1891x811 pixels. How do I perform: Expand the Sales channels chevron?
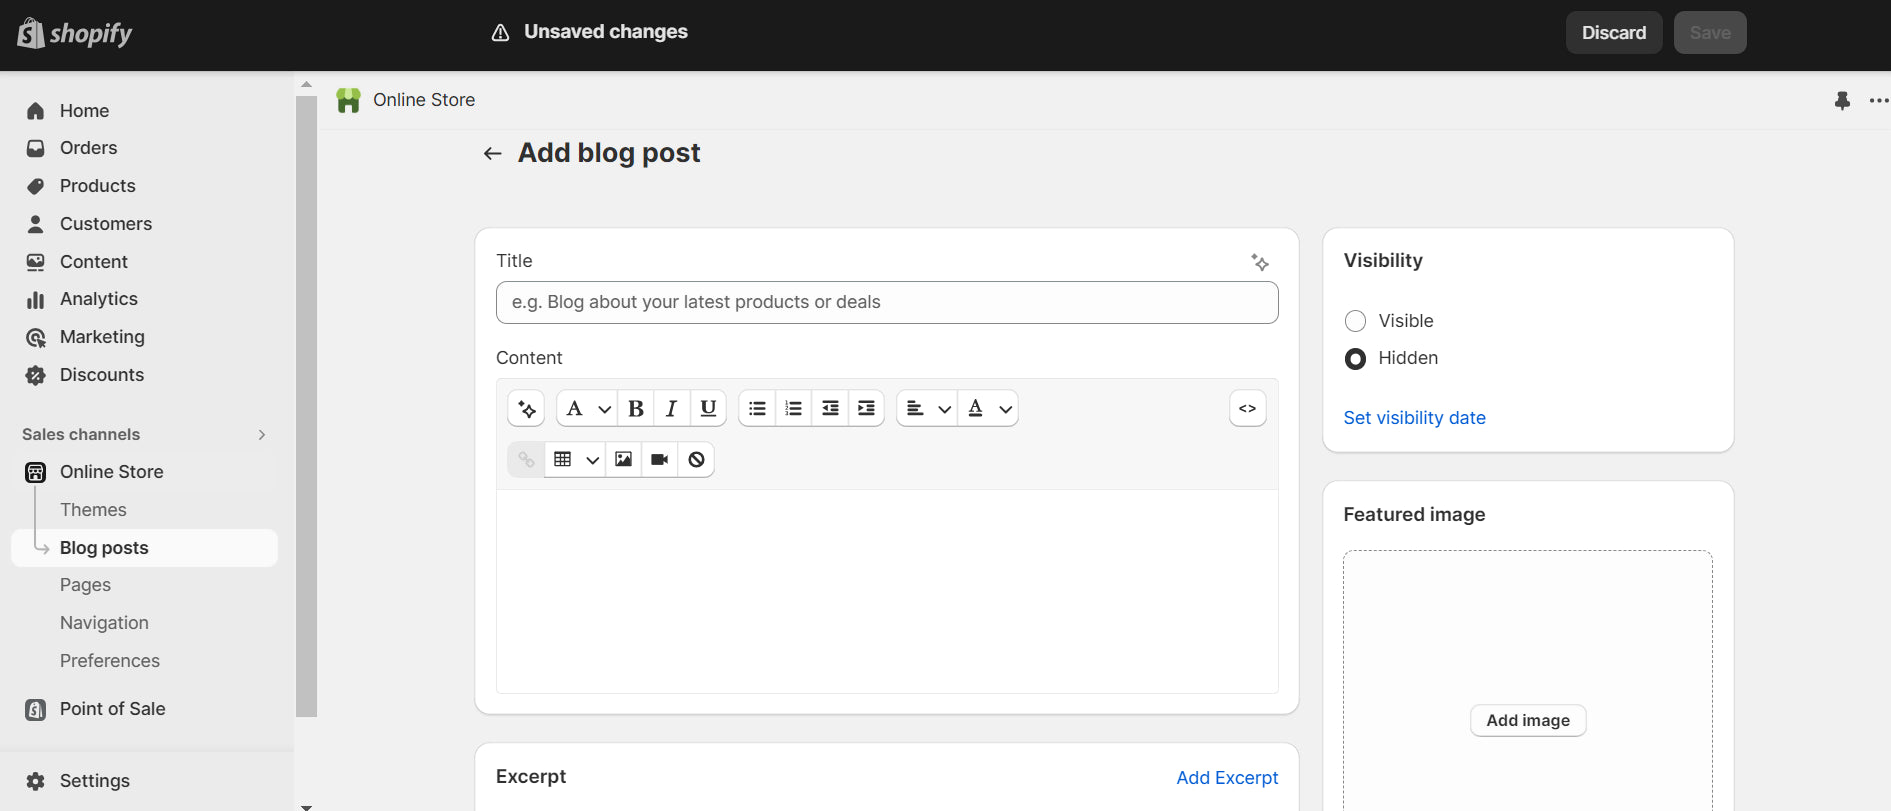[x=262, y=435]
